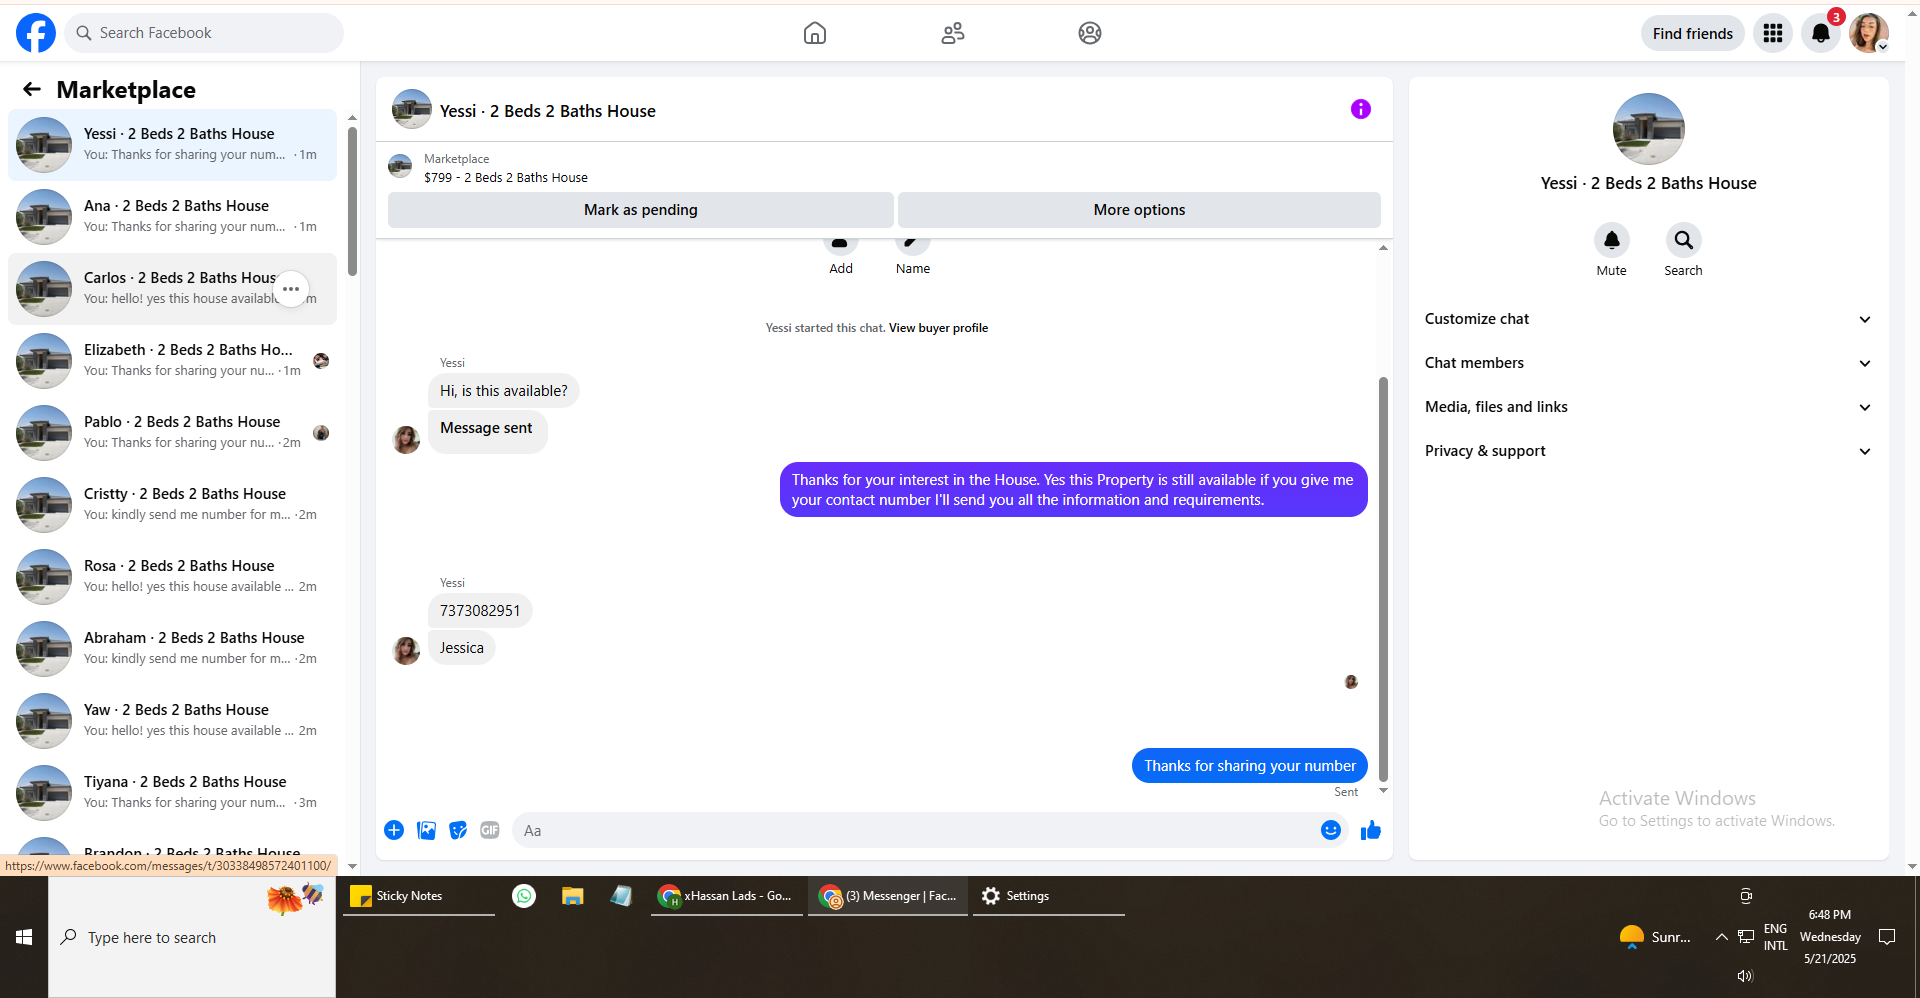Attach a photo with the image icon
Image resolution: width=1920 pixels, height=998 pixels.
coord(426,830)
